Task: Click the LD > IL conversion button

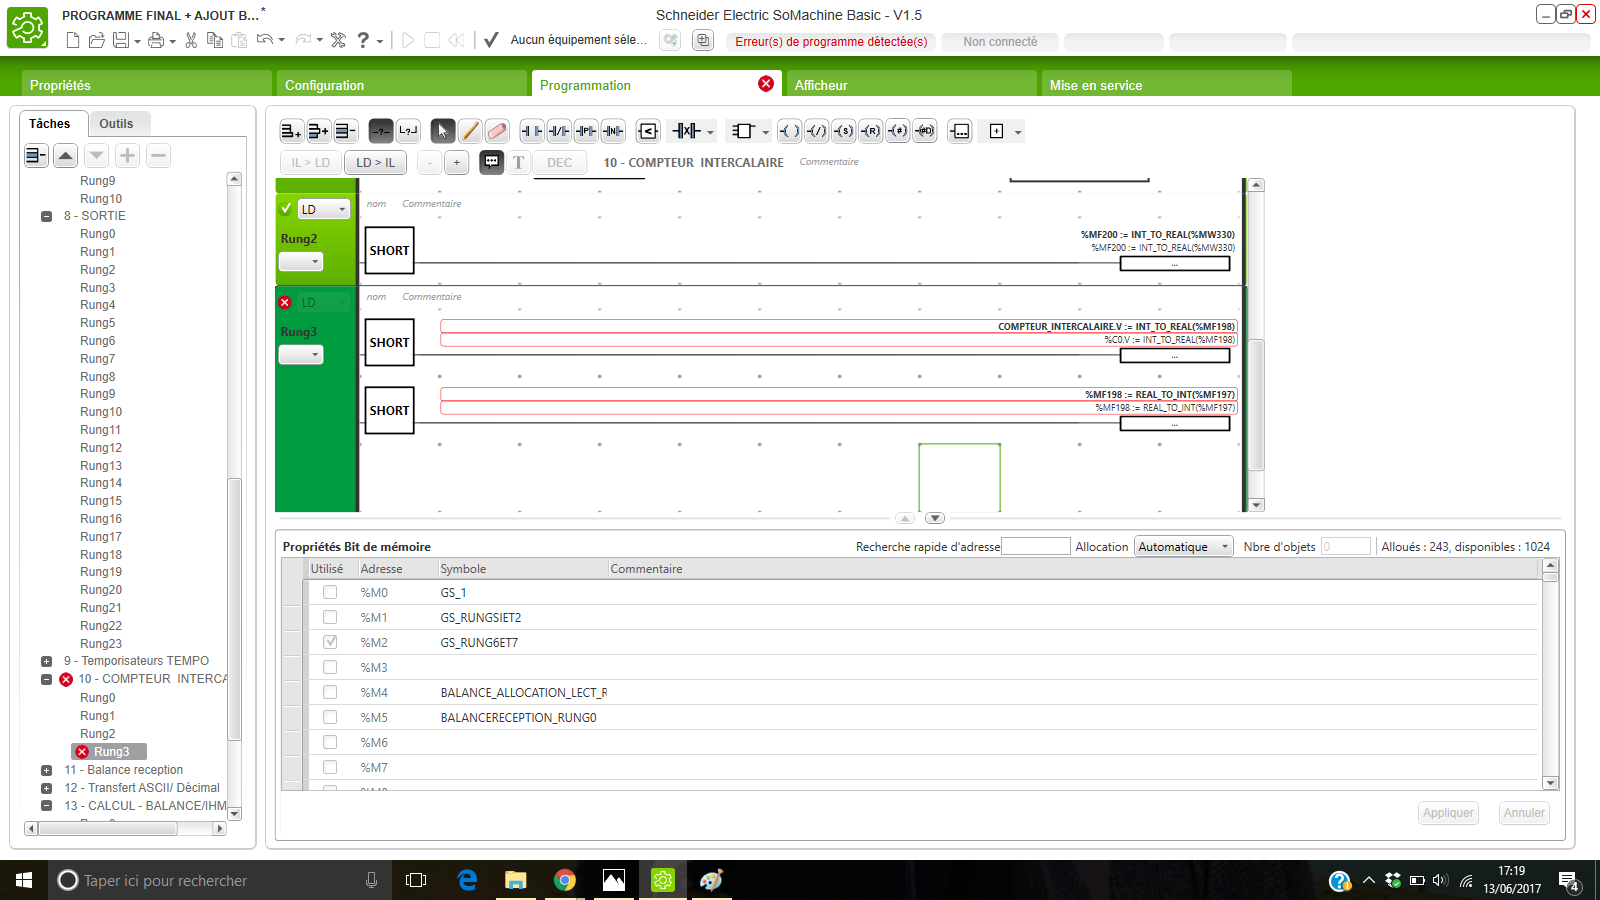Action: point(376,162)
